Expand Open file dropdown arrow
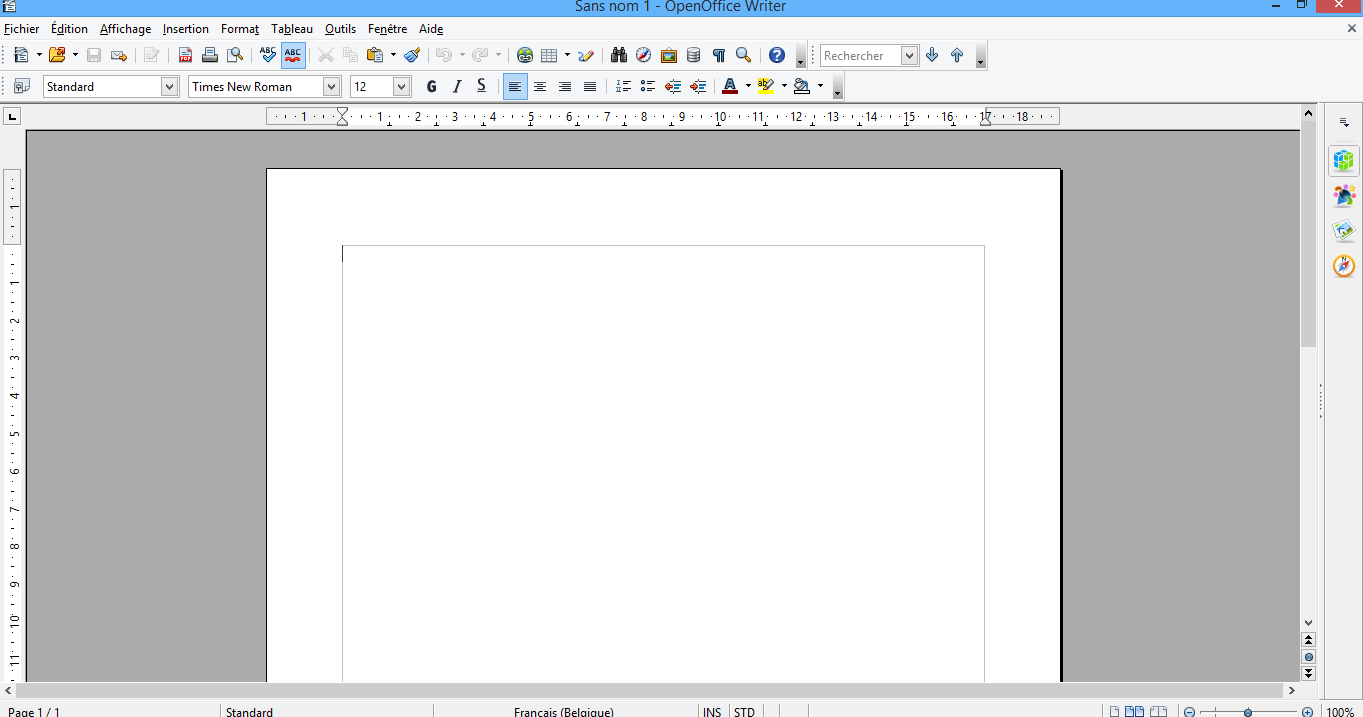The image size is (1363, 717). pos(74,55)
